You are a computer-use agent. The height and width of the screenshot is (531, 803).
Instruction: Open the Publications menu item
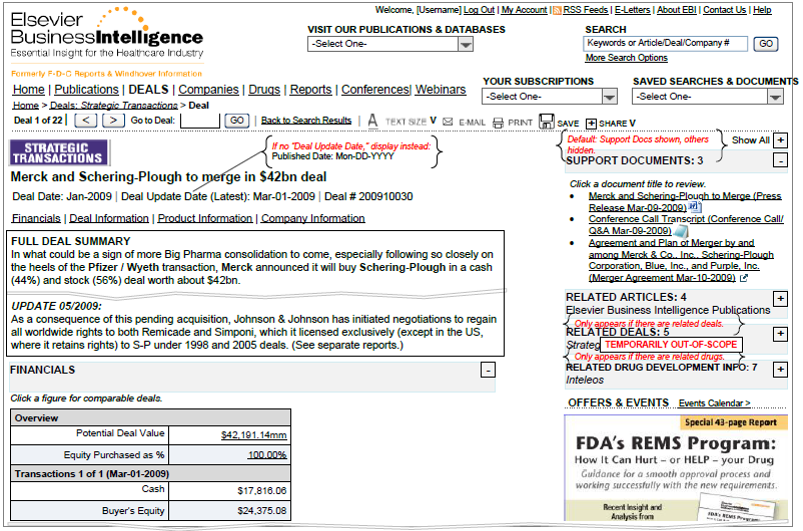click(87, 90)
